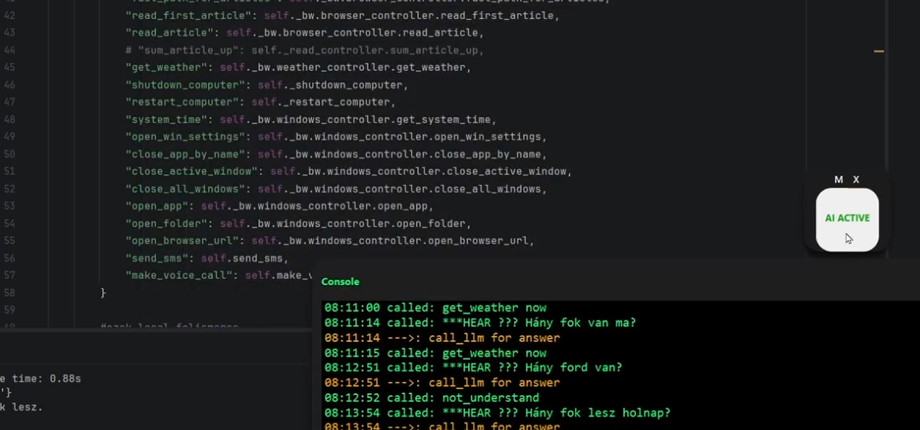The width and height of the screenshot is (920, 430).
Task: Click the "time: 0.88s" terminal output
Action: tap(40, 378)
